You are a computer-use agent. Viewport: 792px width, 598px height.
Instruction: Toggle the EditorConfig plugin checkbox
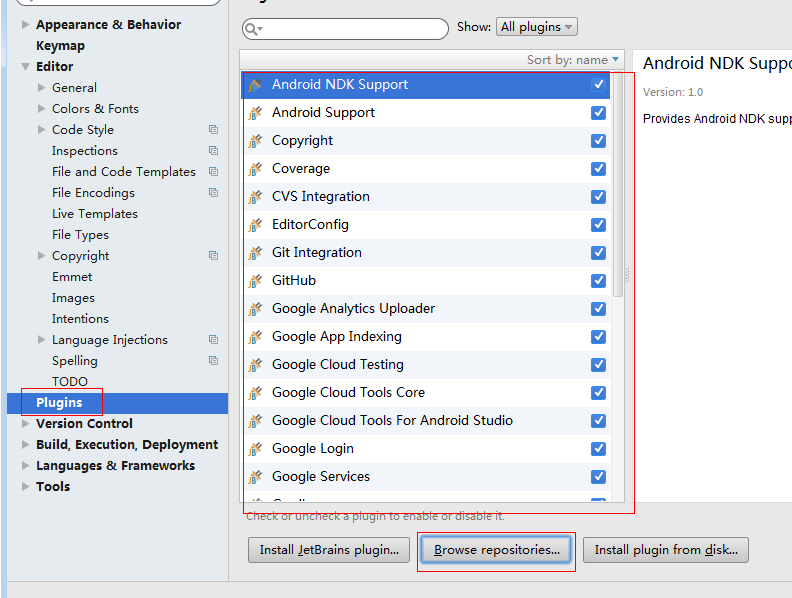599,225
